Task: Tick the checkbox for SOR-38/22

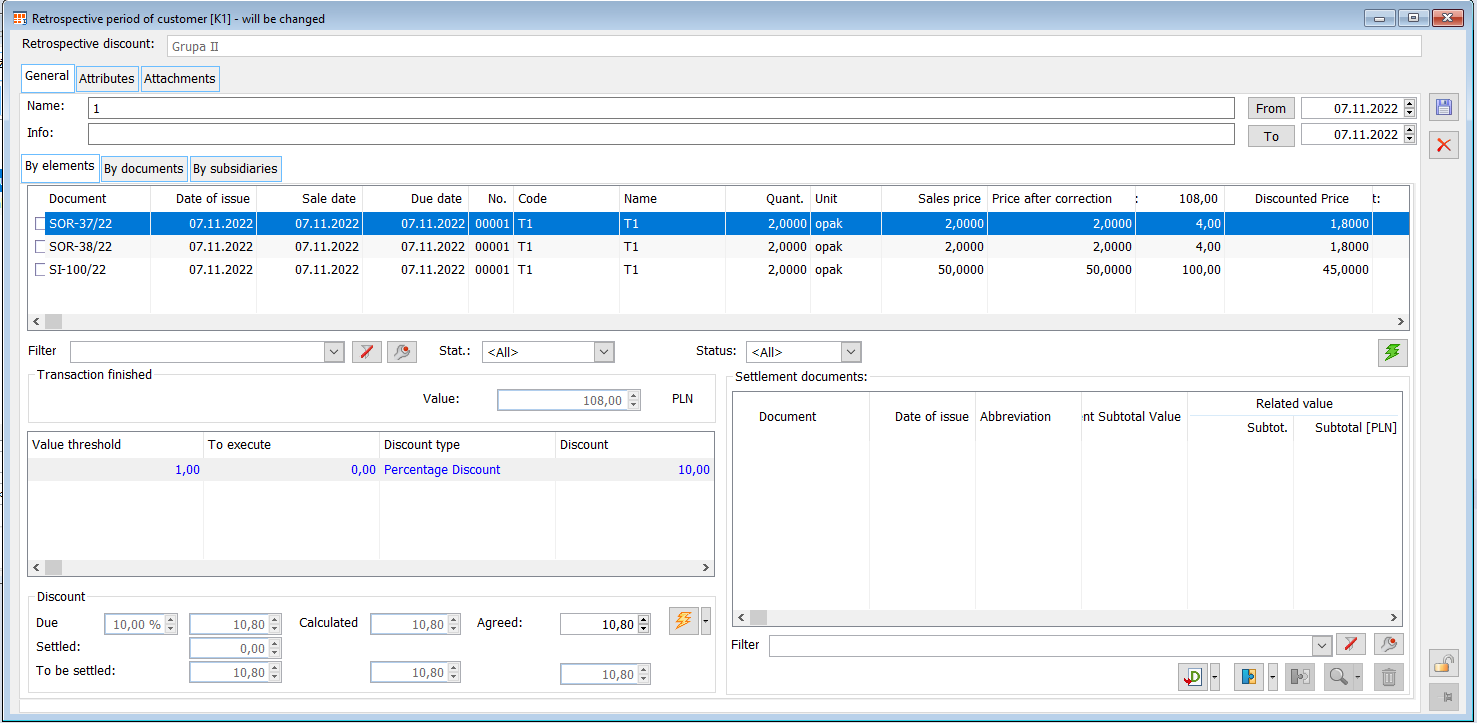Action: (41, 247)
